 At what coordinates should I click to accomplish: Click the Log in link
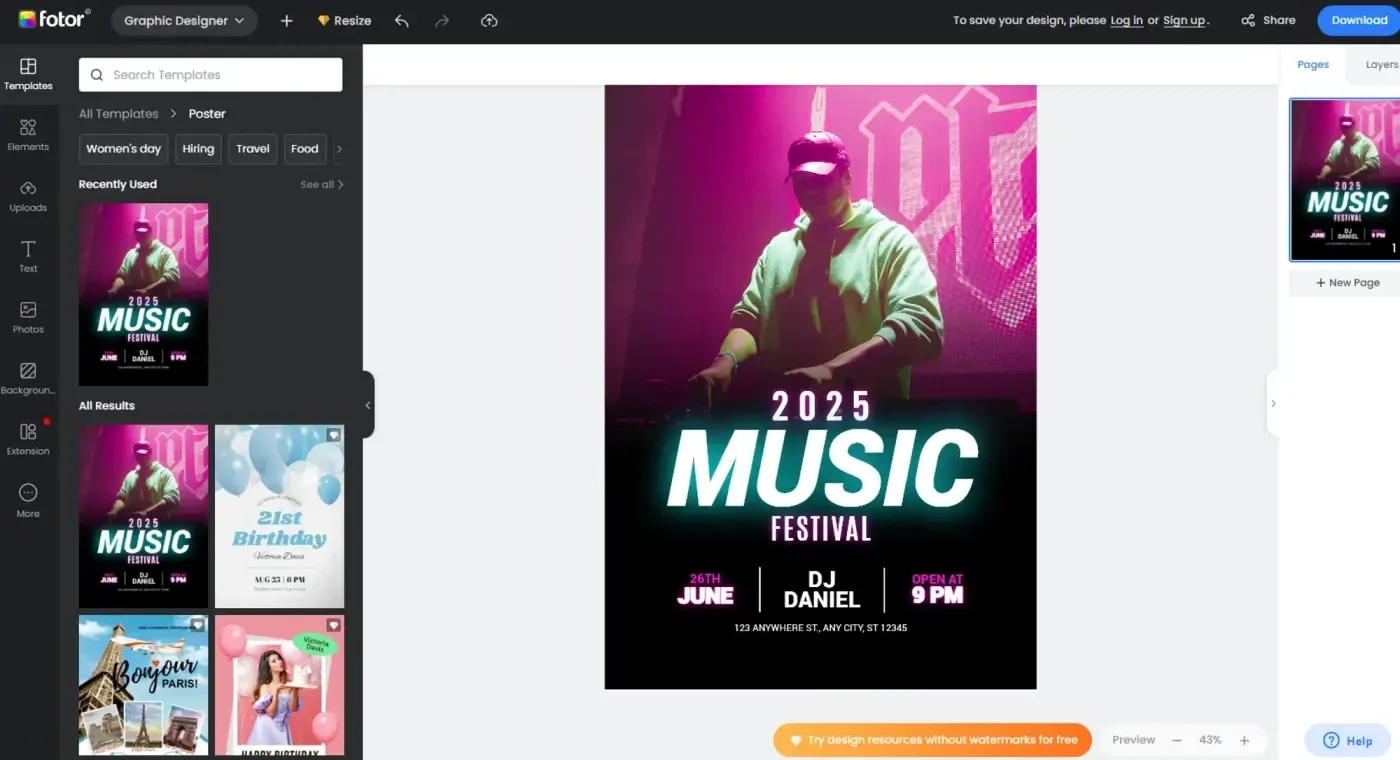1126,20
